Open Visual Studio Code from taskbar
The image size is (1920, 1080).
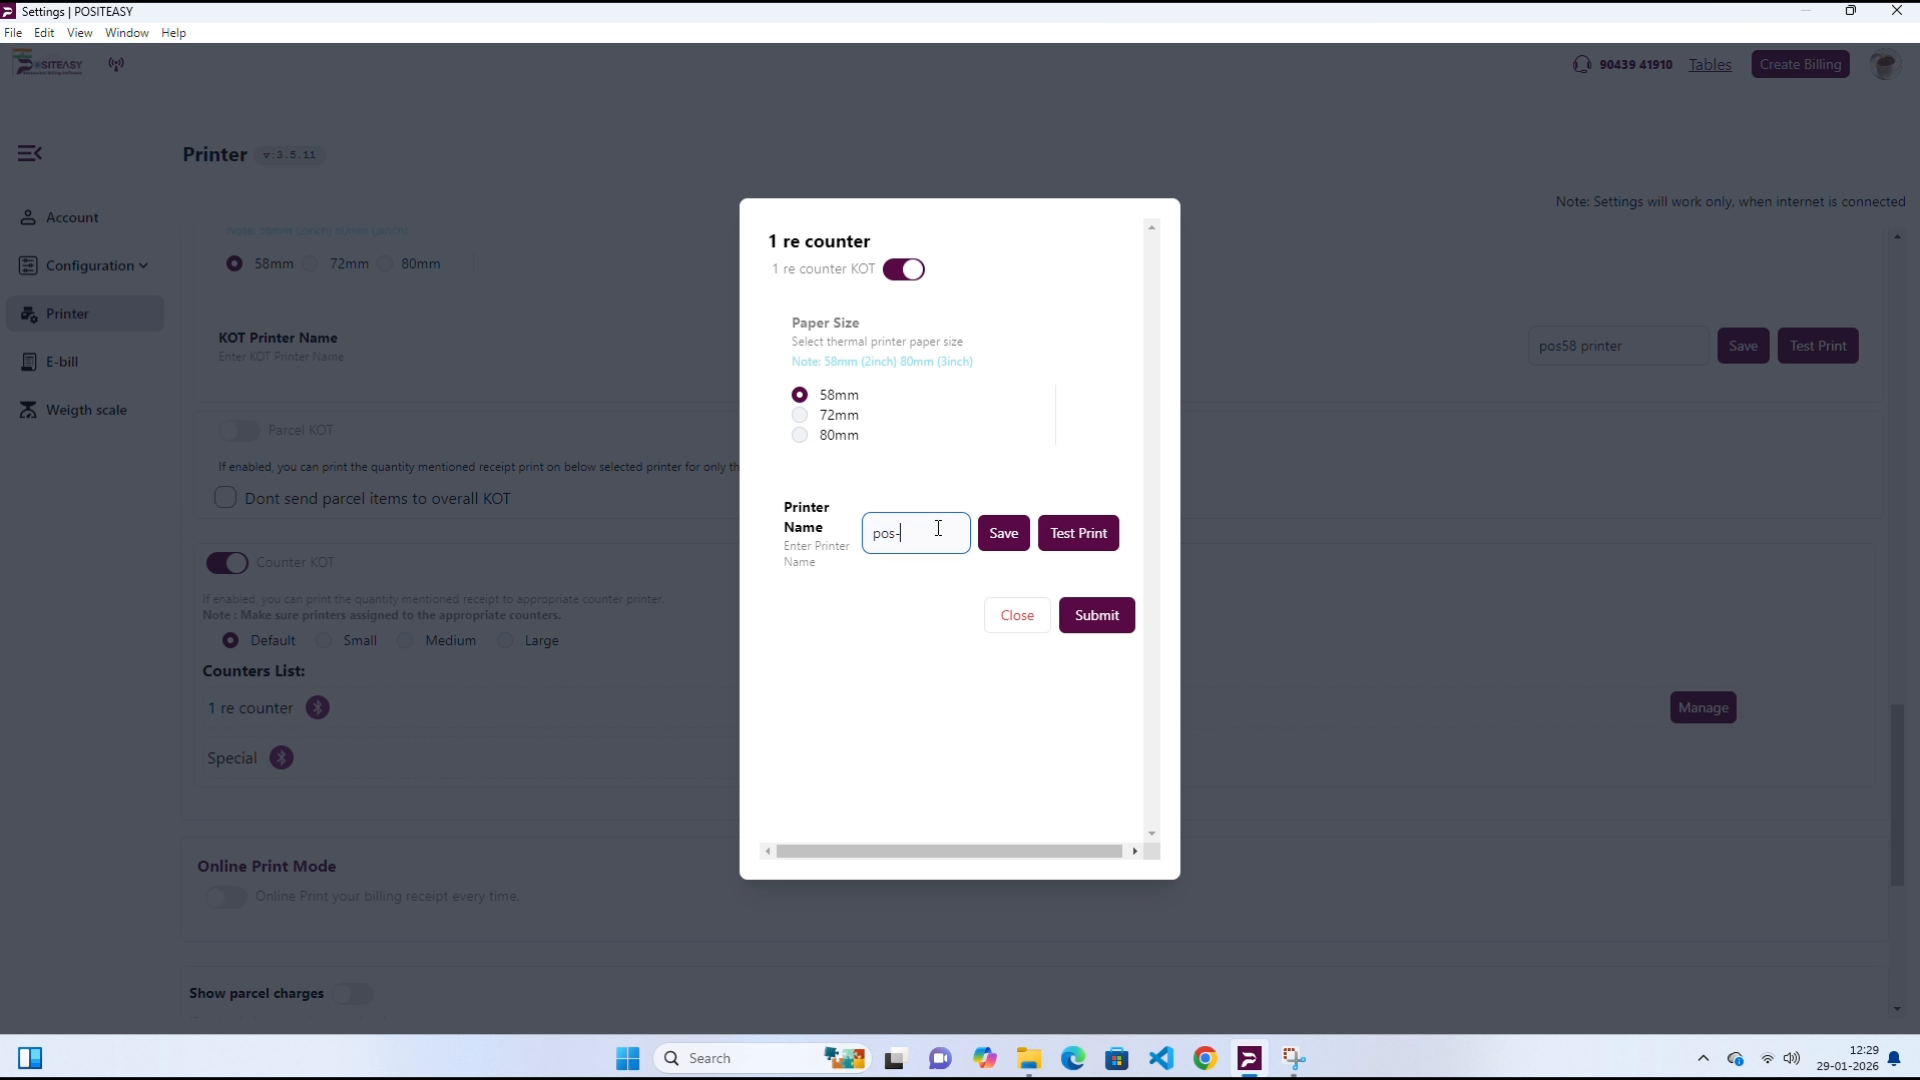[1161, 1058]
